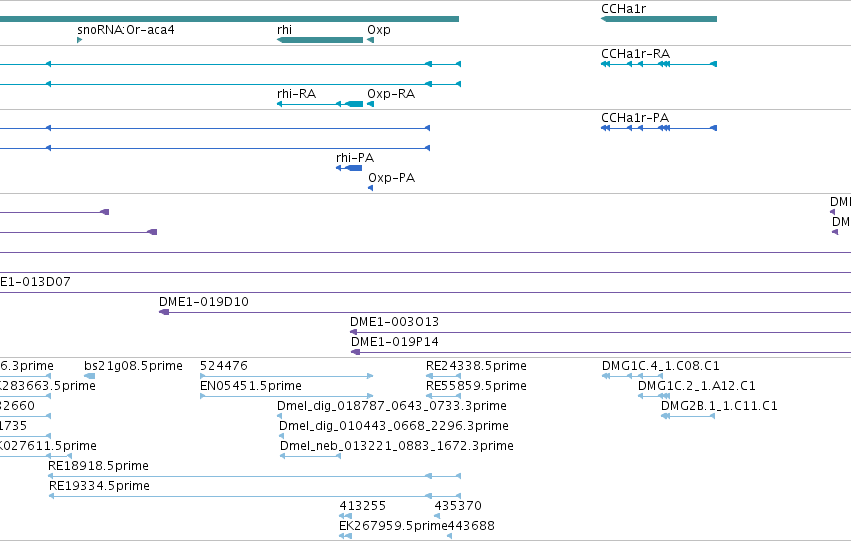Click Dmel_neb_013221_0883_1672.3prime label
The width and height of the screenshot is (851, 541).
(397, 446)
